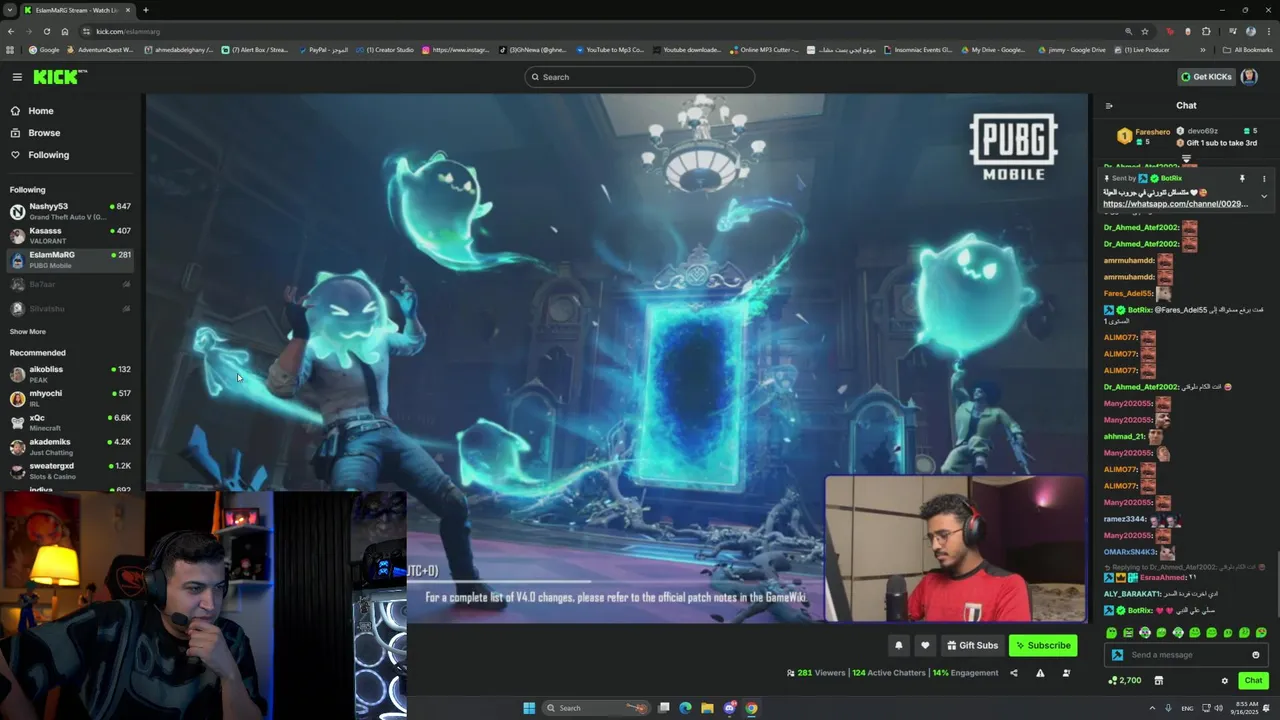
Task: Click the taskbar volume icon
Action: [1217, 708]
